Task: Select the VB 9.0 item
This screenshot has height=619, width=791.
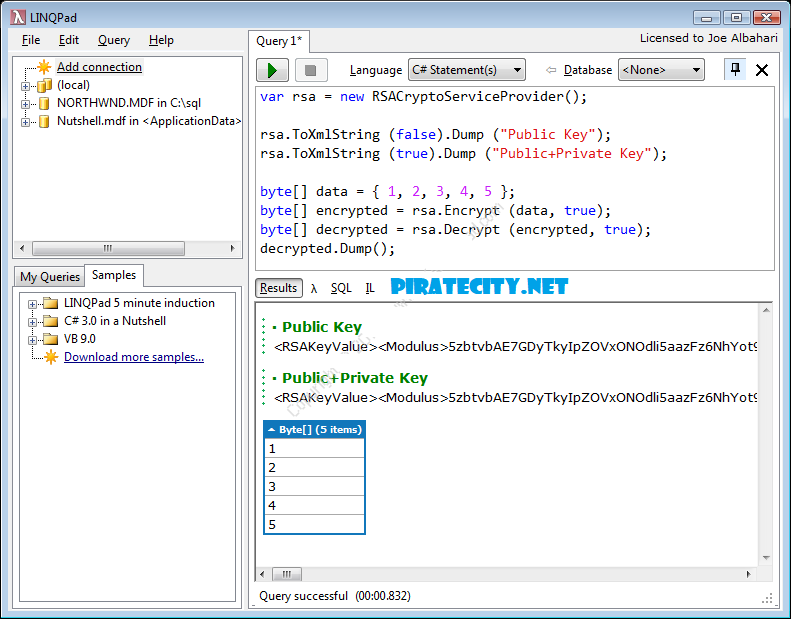Action: point(80,339)
